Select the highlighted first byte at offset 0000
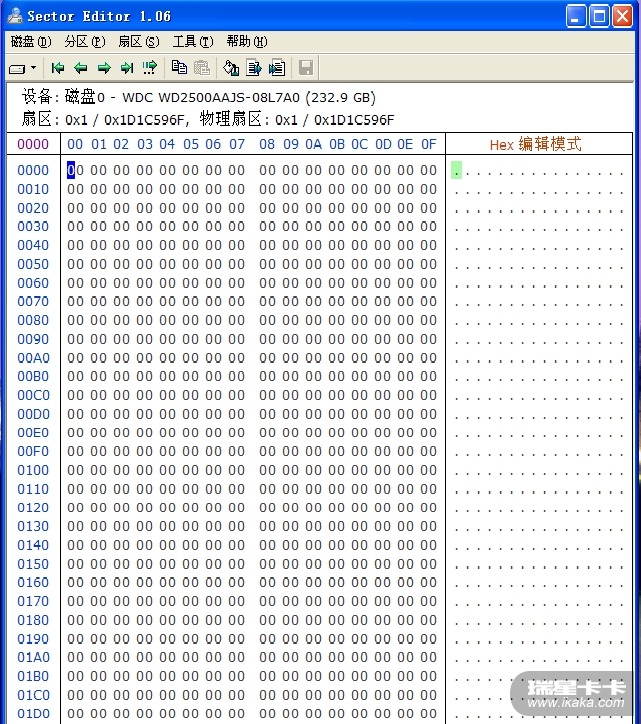 click(x=75, y=170)
